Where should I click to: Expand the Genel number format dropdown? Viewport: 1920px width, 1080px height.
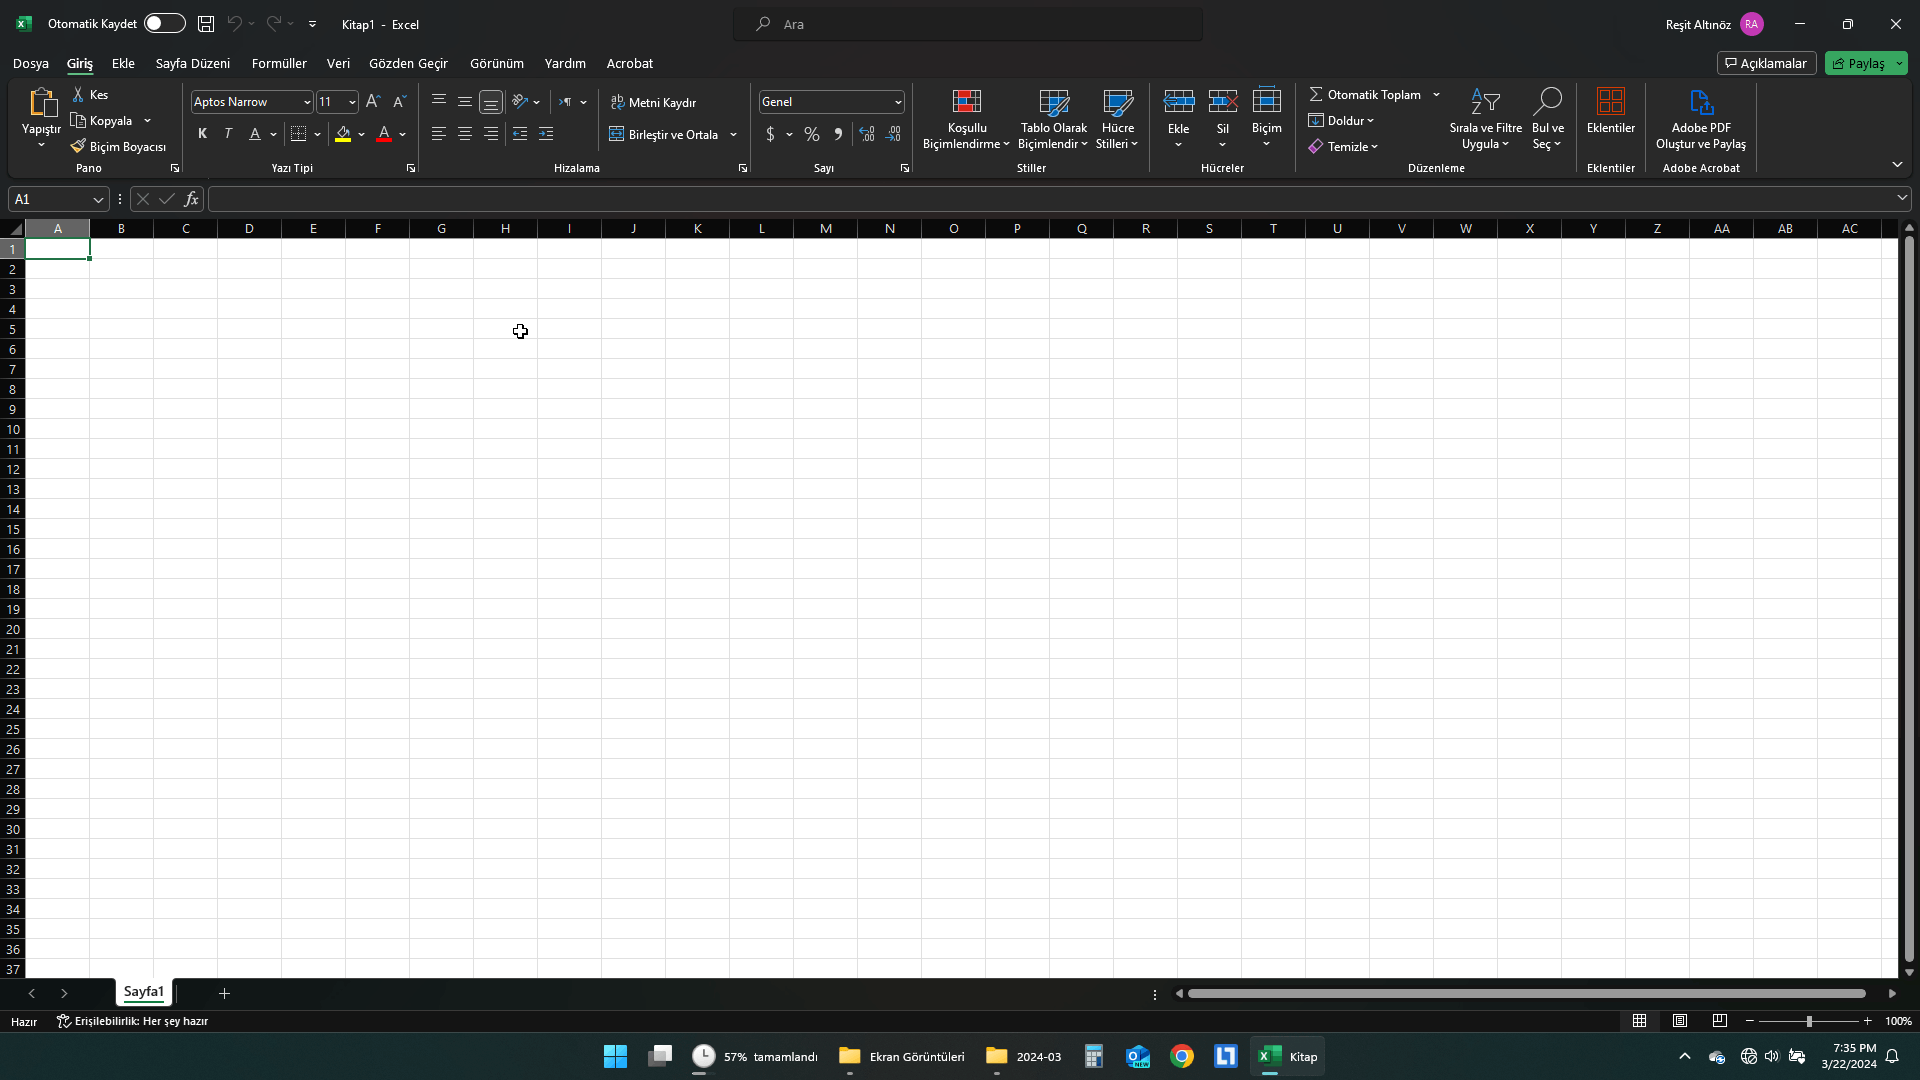[897, 102]
